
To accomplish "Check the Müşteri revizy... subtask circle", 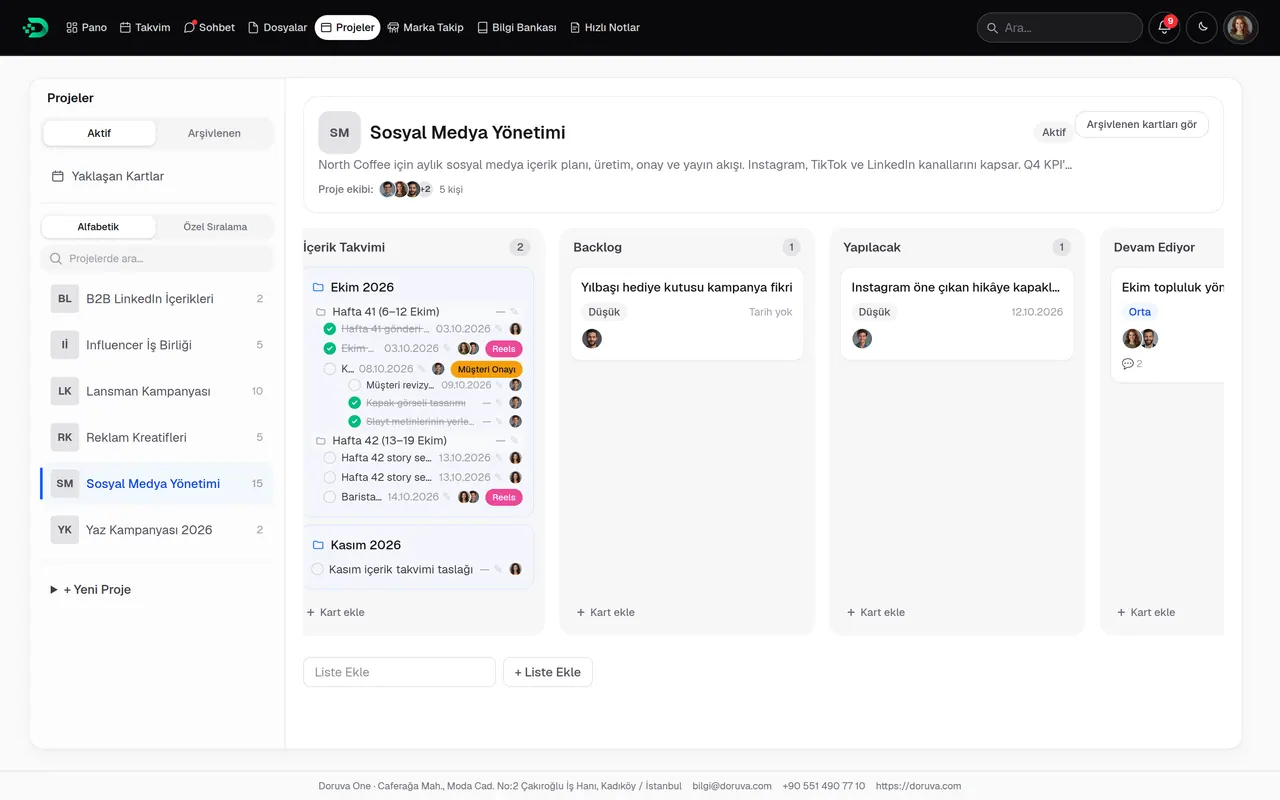I will pos(355,385).
